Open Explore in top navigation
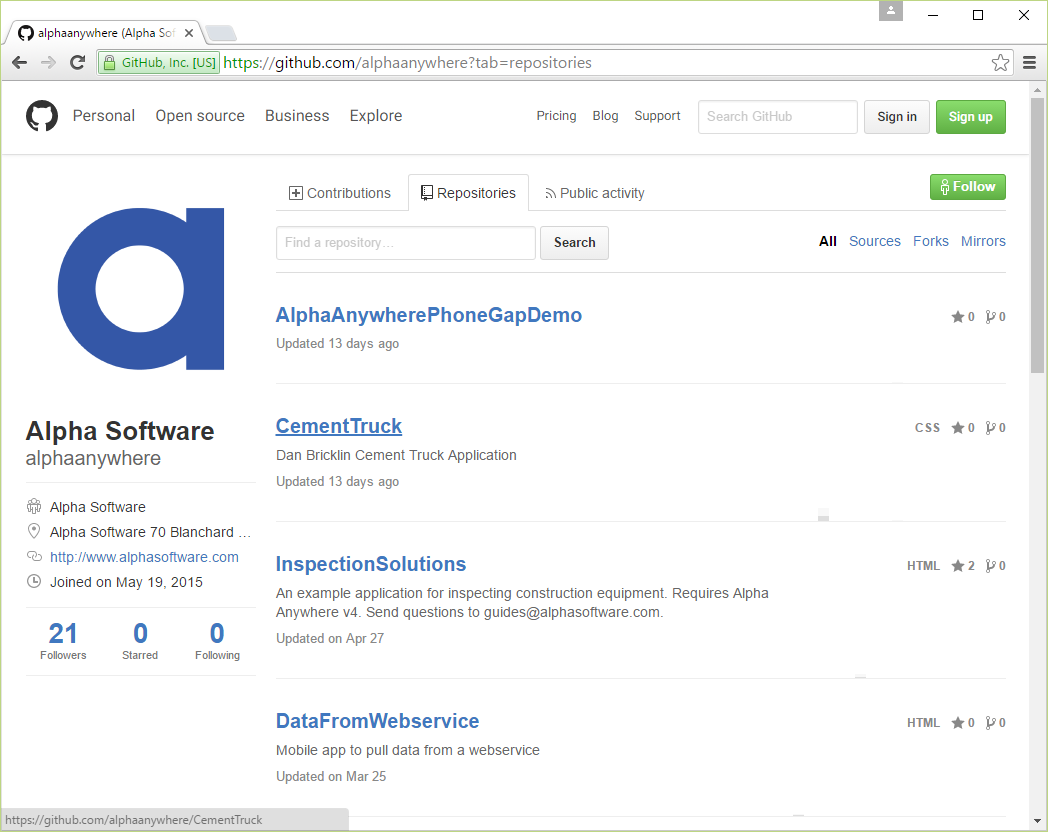Image resolution: width=1048 pixels, height=832 pixels. click(376, 116)
